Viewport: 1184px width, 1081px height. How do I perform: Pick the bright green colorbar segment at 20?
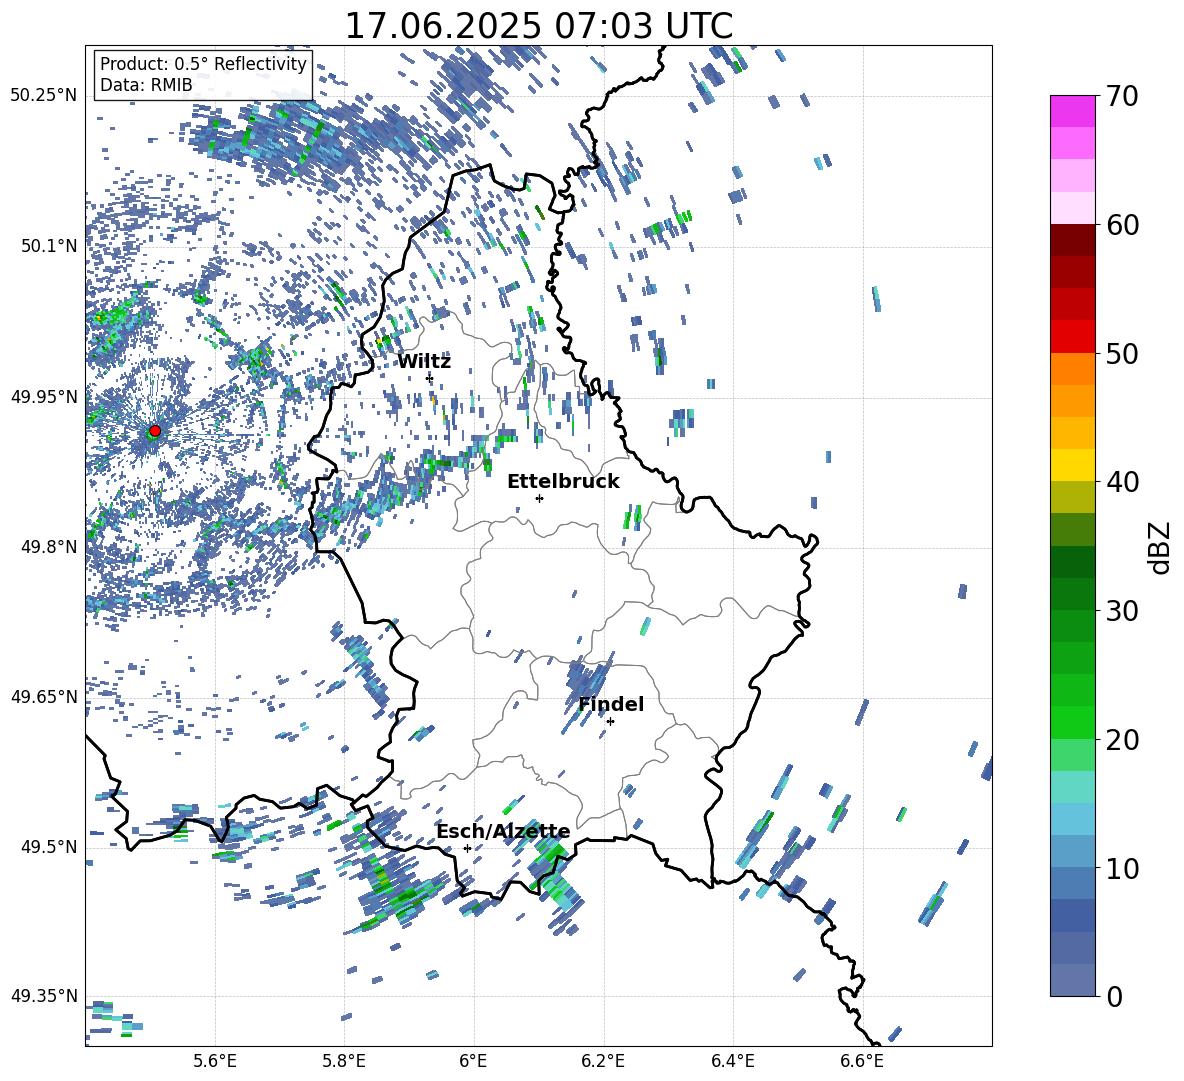(x=1072, y=722)
